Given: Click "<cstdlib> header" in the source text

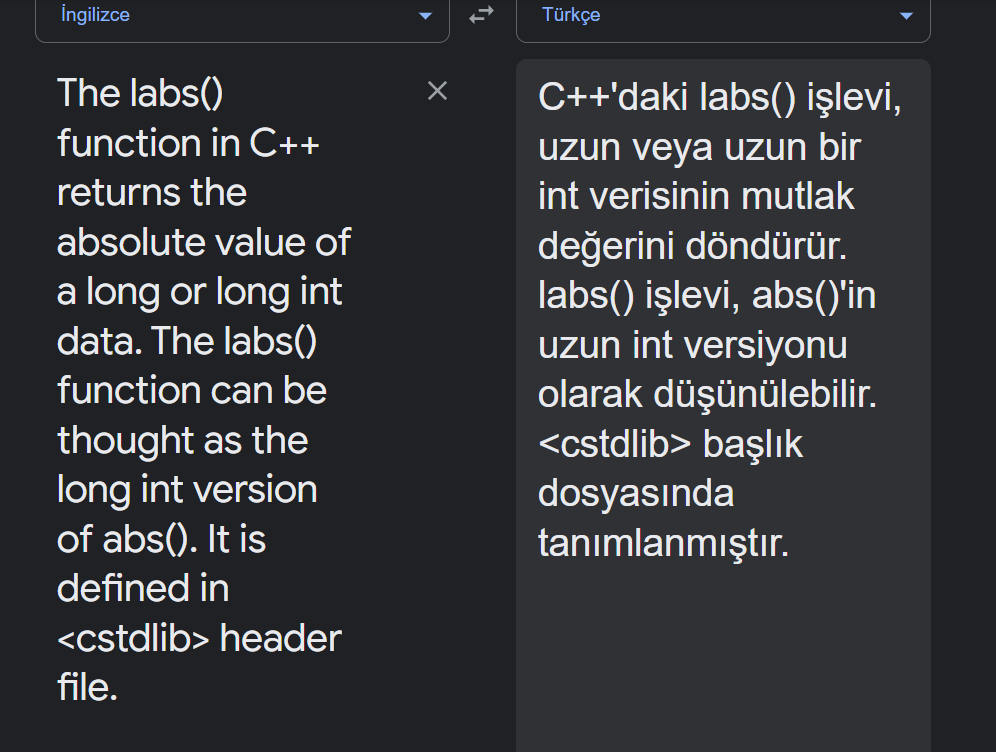Looking at the screenshot, I should point(199,638).
